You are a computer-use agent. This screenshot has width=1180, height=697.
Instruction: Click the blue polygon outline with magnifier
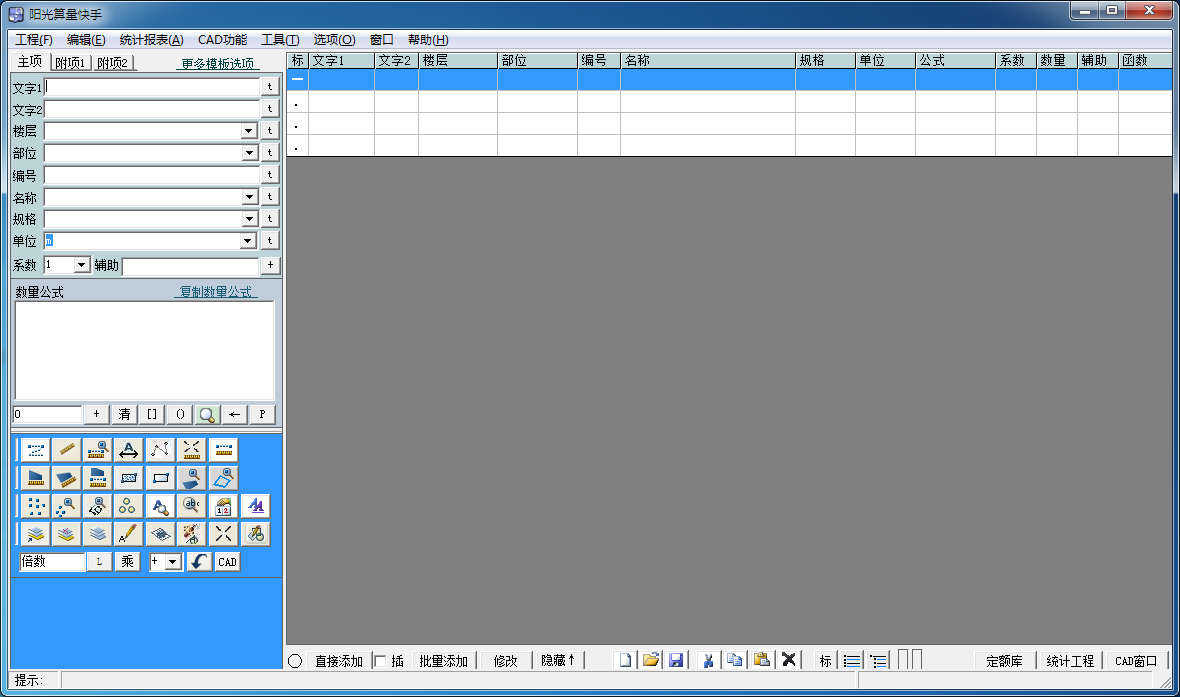[223, 478]
